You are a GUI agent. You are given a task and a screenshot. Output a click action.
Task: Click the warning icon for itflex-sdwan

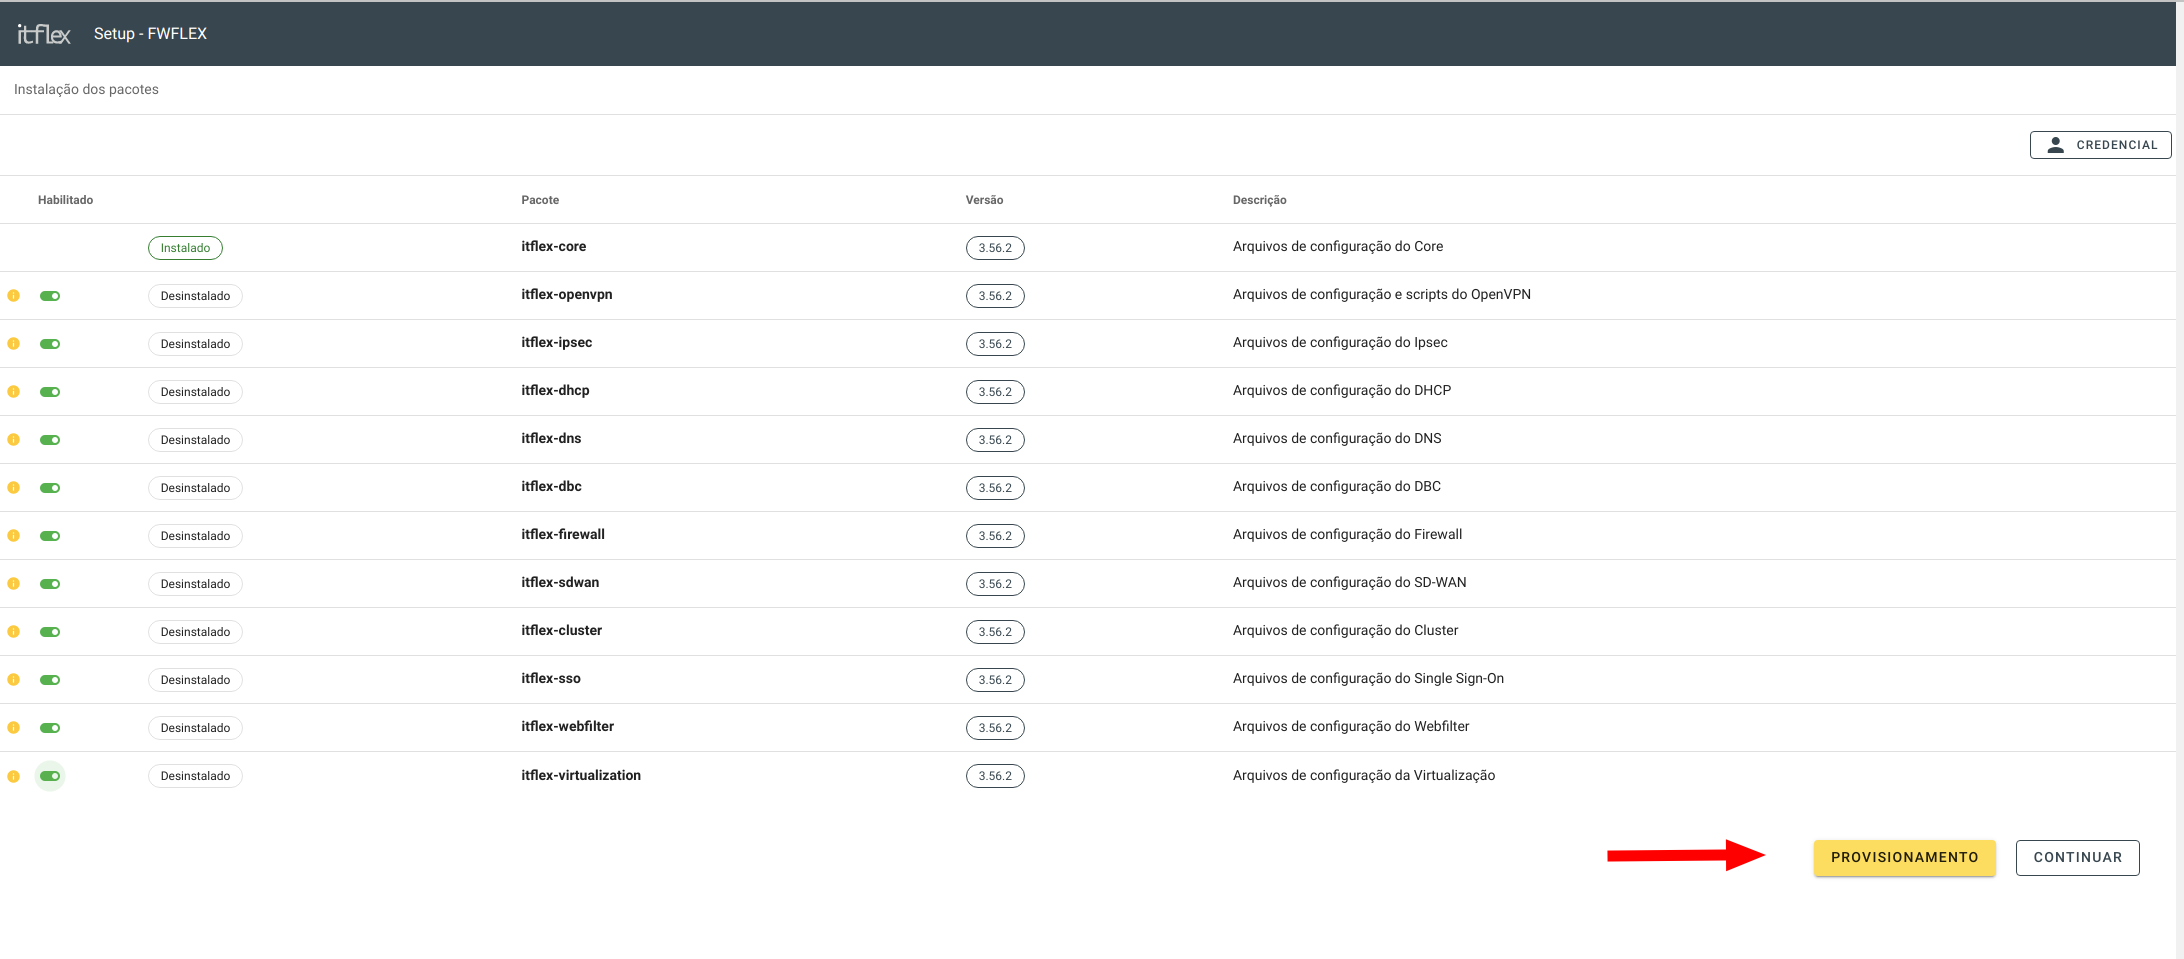14,584
